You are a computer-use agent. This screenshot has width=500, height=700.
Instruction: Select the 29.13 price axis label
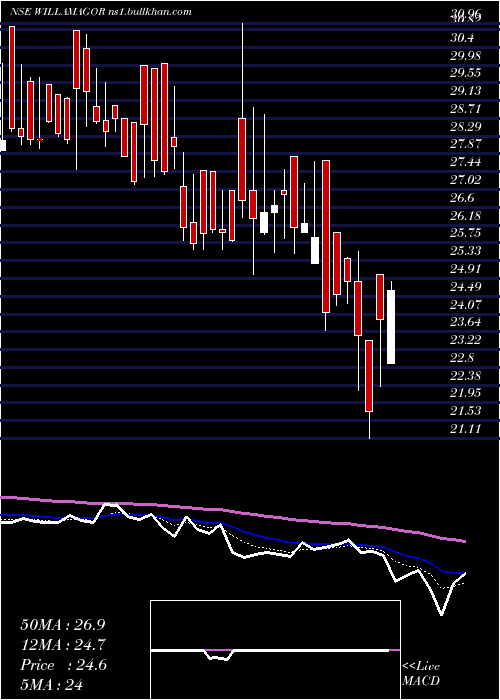coord(466,91)
